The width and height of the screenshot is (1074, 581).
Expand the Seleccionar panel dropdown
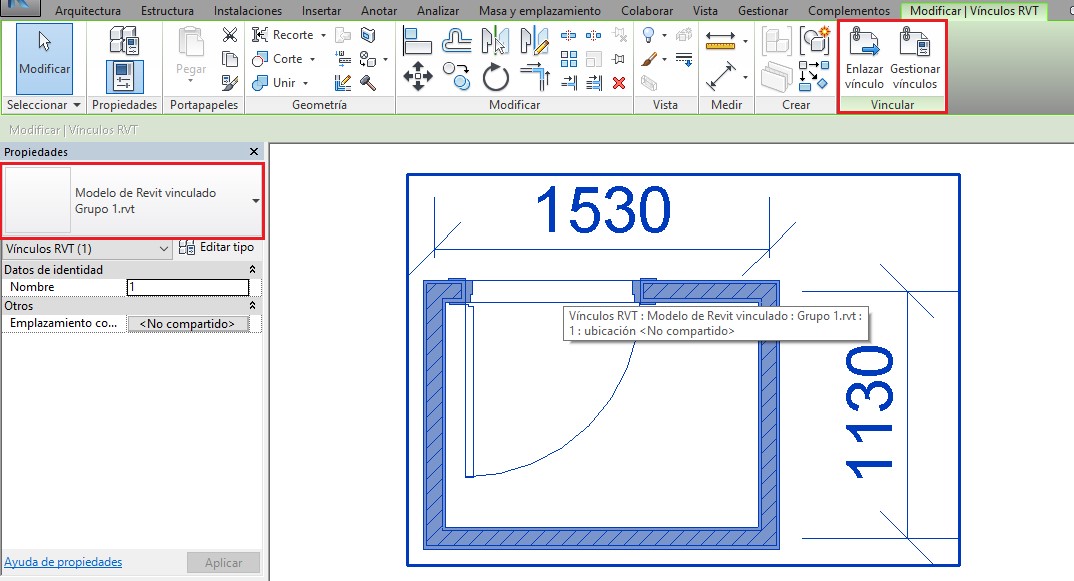76,105
